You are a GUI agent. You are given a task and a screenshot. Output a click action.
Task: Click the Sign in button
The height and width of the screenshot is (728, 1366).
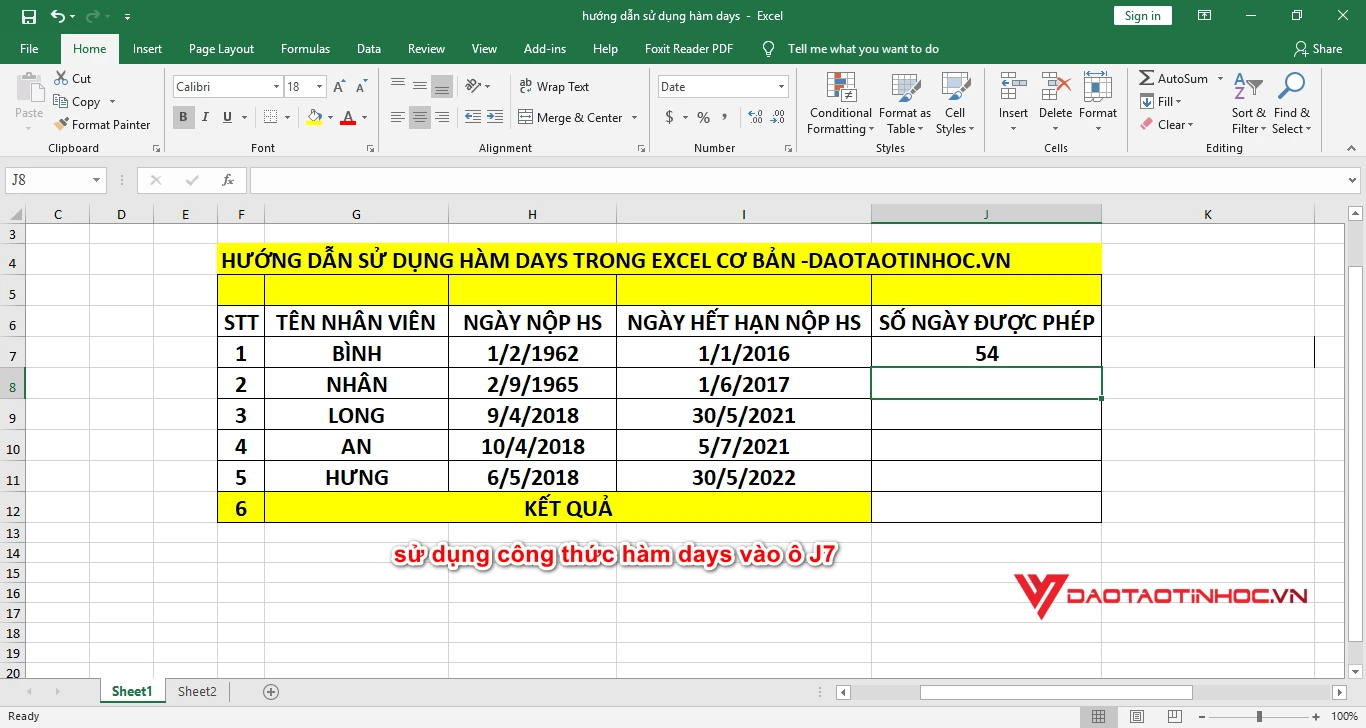point(1142,16)
